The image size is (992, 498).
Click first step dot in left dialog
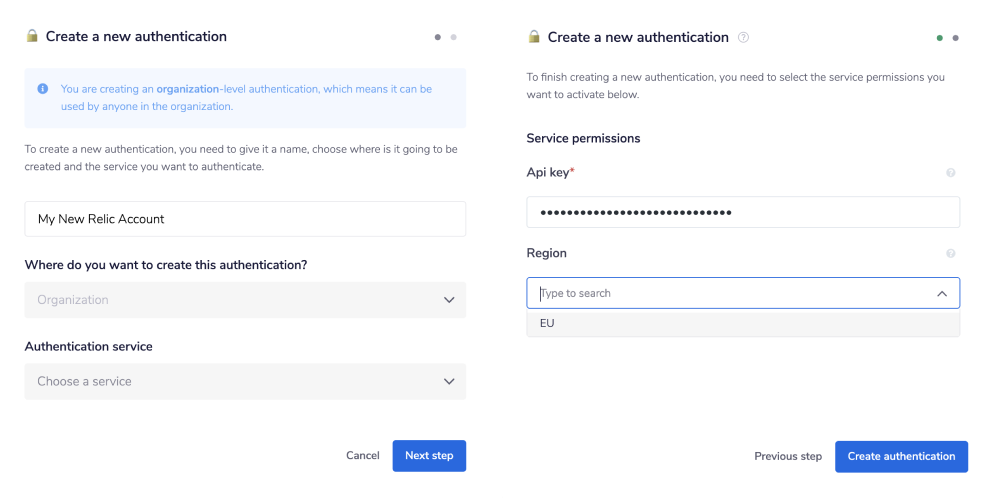pyautogui.click(x=438, y=37)
